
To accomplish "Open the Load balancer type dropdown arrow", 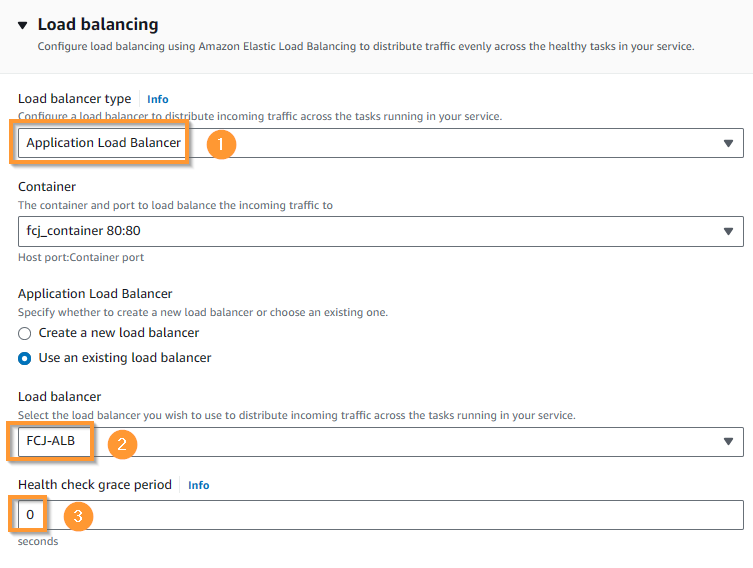I will [x=728, y=143].
